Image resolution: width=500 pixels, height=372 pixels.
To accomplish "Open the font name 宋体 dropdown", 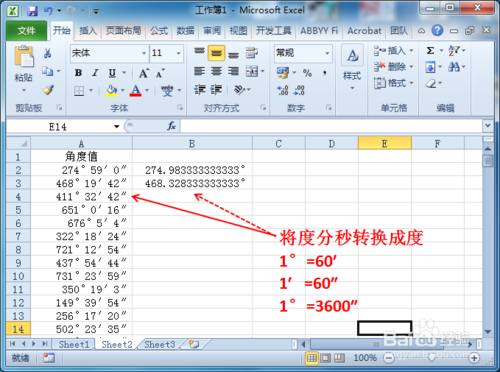I will [144, 53].
